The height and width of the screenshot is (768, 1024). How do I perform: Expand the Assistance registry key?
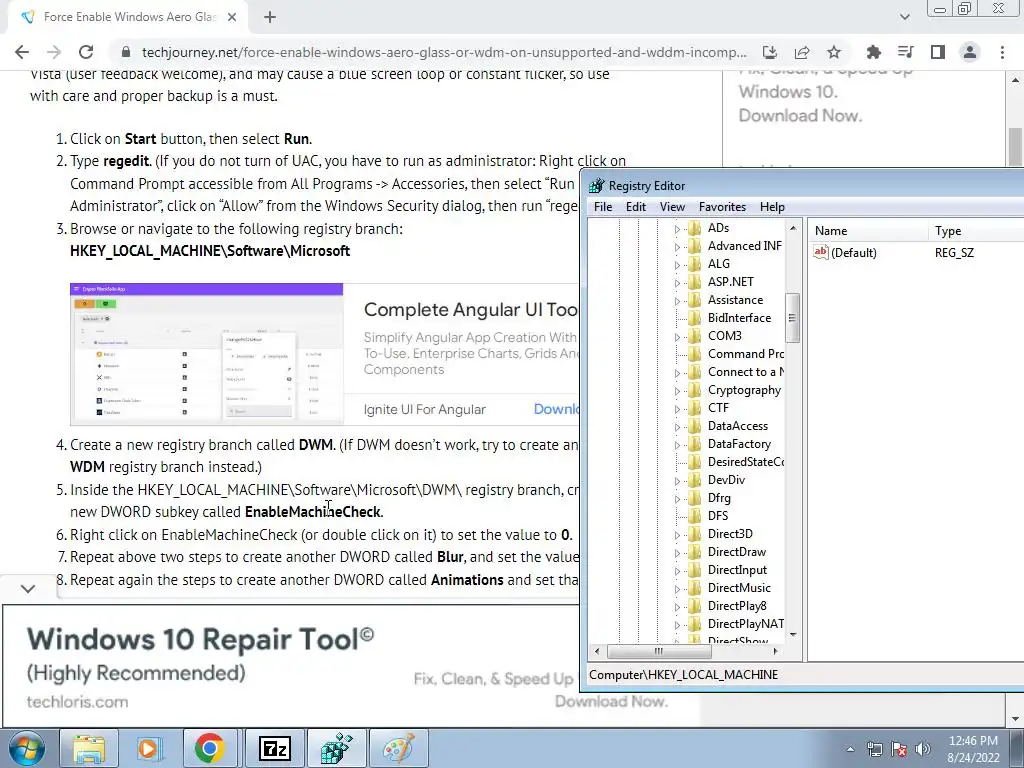[x=677, y=300]
